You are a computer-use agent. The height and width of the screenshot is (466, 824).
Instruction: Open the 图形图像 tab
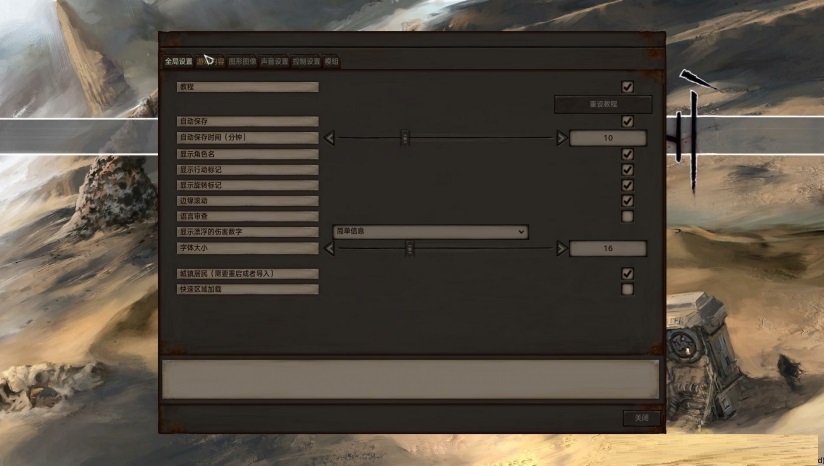(x=242, y=61)
